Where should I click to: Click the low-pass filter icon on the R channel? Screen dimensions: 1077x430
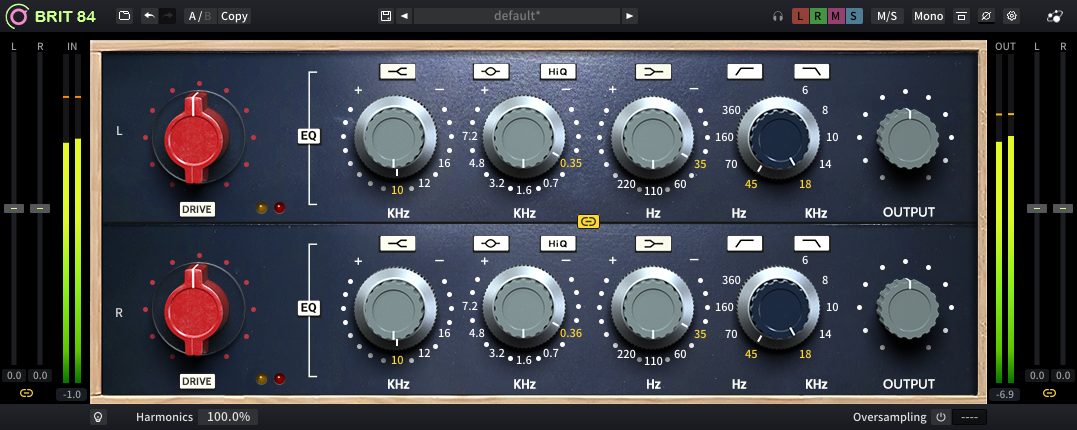tap(811, 243)
